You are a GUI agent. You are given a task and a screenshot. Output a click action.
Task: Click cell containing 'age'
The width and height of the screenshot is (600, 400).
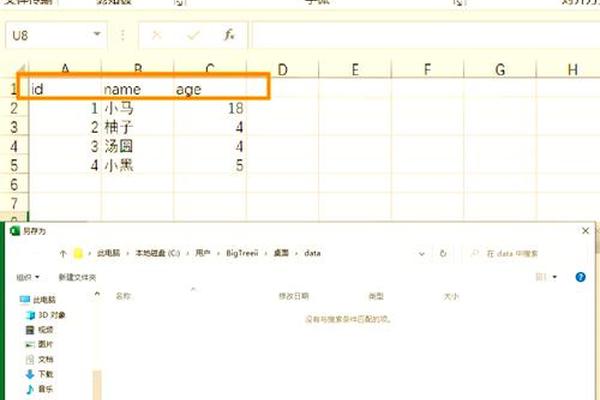click(210, 89)
